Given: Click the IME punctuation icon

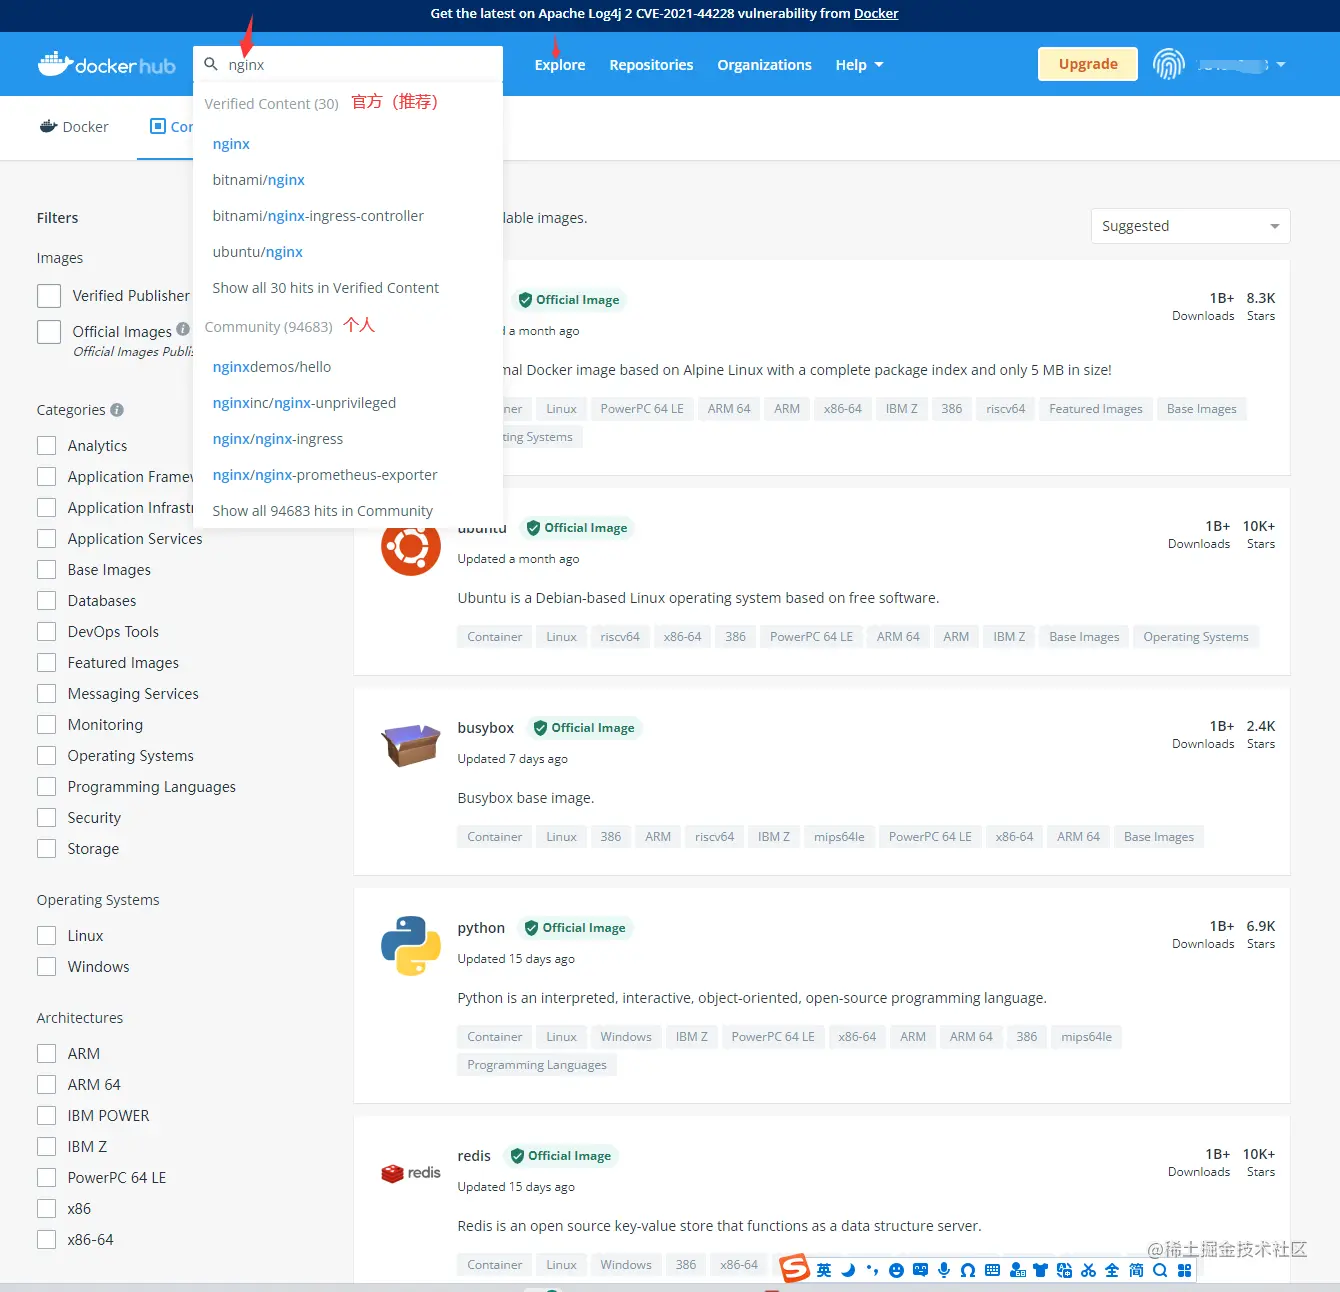Looking at the screenshot, I should point(872,1270).
